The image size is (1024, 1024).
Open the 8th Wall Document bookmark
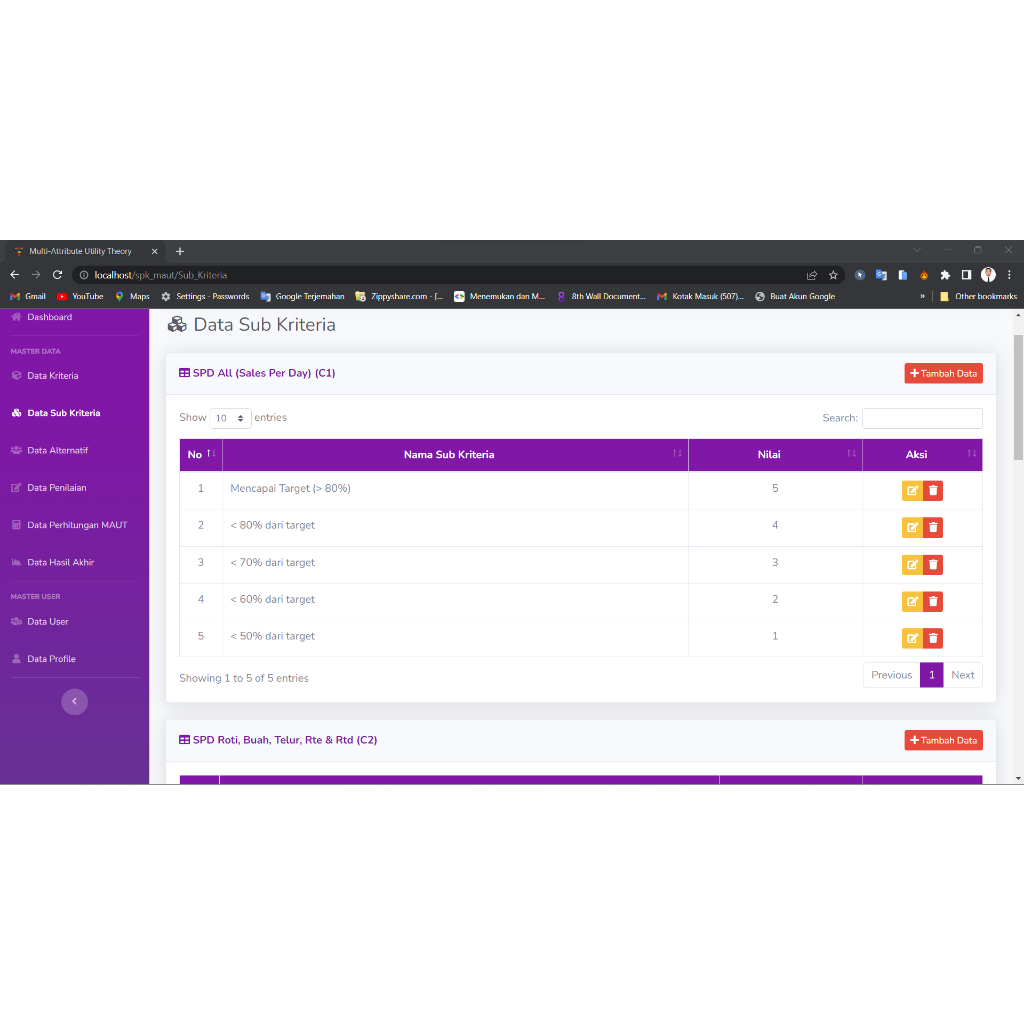click(x=601, y=296)
